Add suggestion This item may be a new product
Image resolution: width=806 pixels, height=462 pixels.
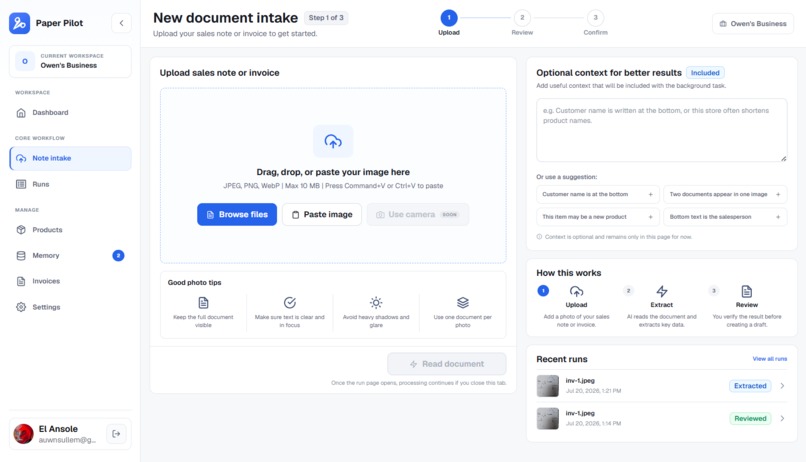click(x=597, y=217)
